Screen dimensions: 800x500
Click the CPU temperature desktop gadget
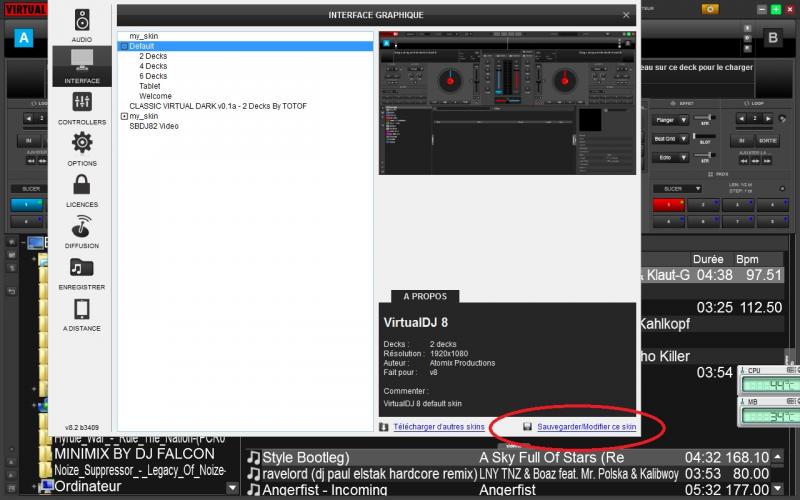coord(769,380)
